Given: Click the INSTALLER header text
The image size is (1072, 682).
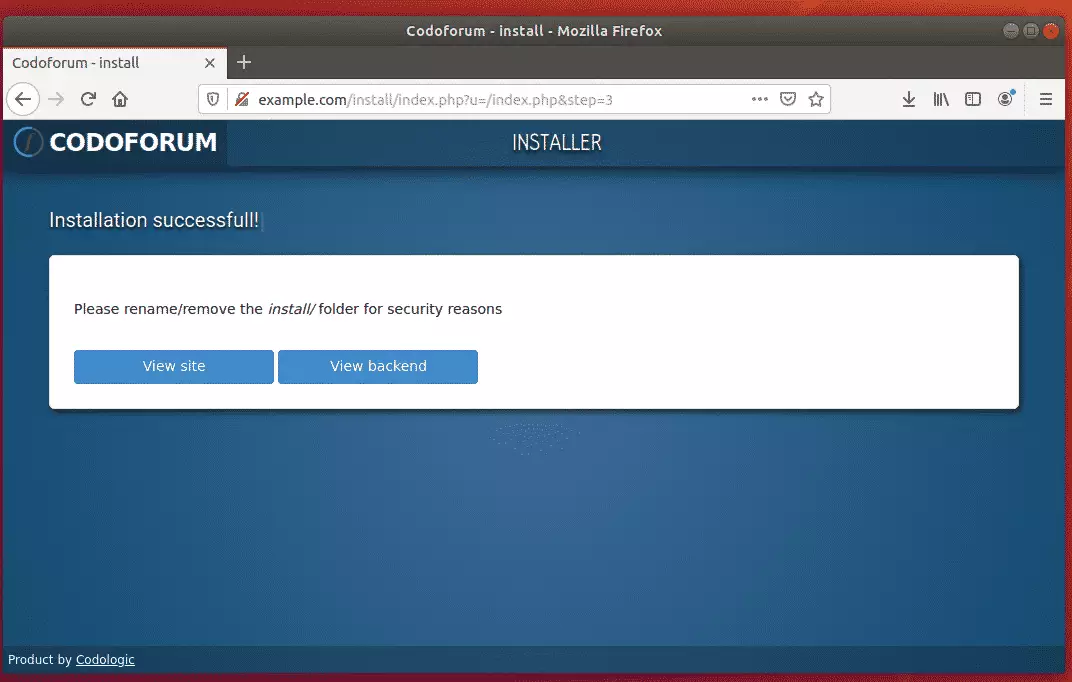Looking at the screenshot, I should coord(557,142).
